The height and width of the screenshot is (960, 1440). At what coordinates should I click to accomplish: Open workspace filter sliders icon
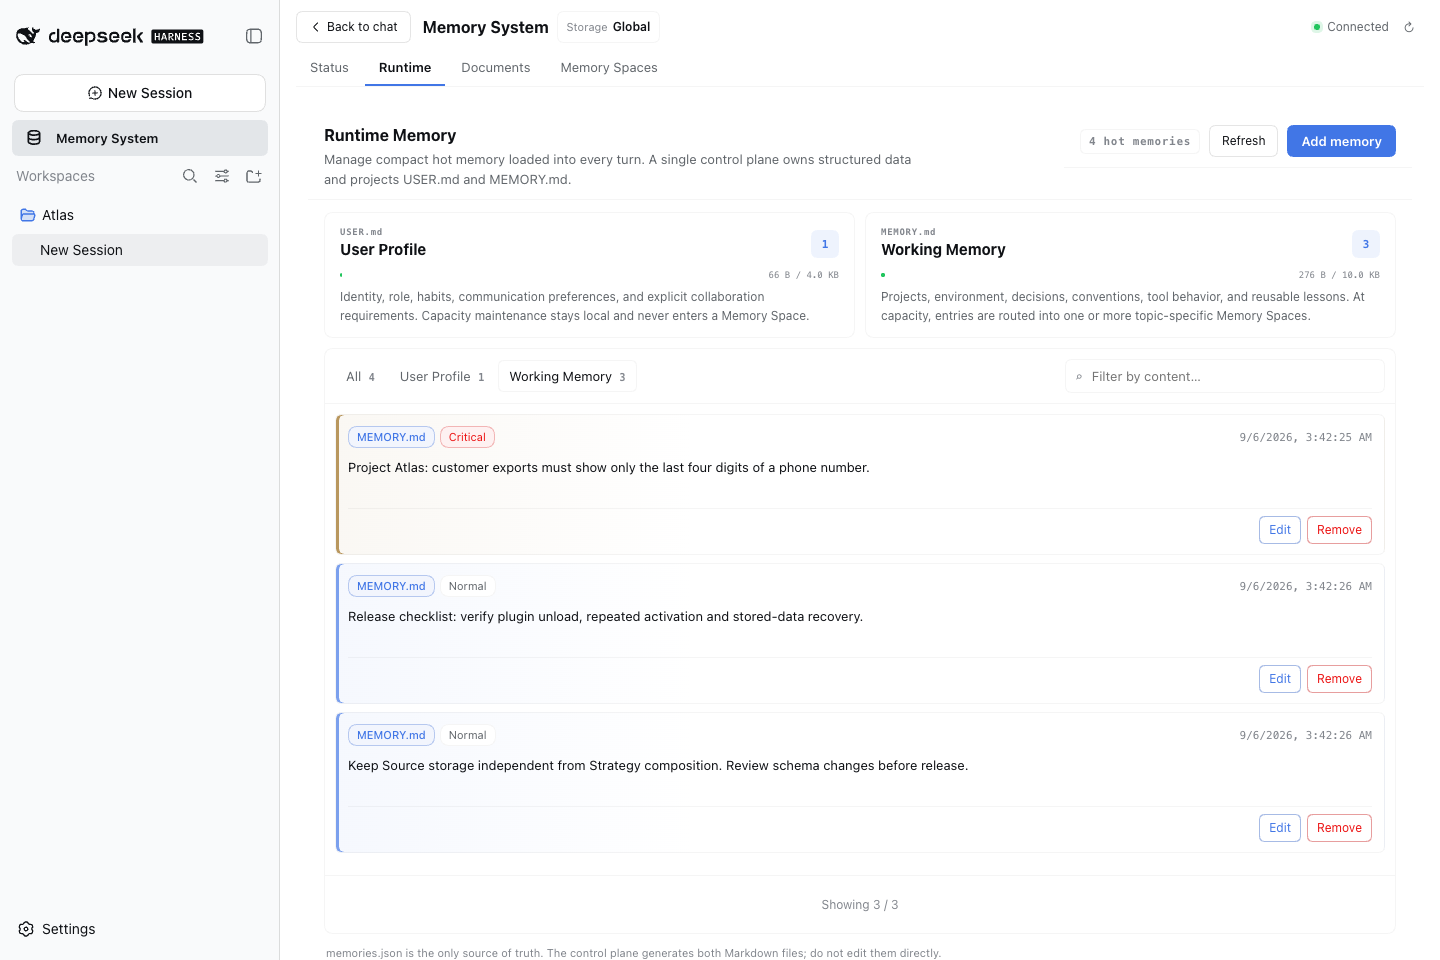tap(222, 176)
